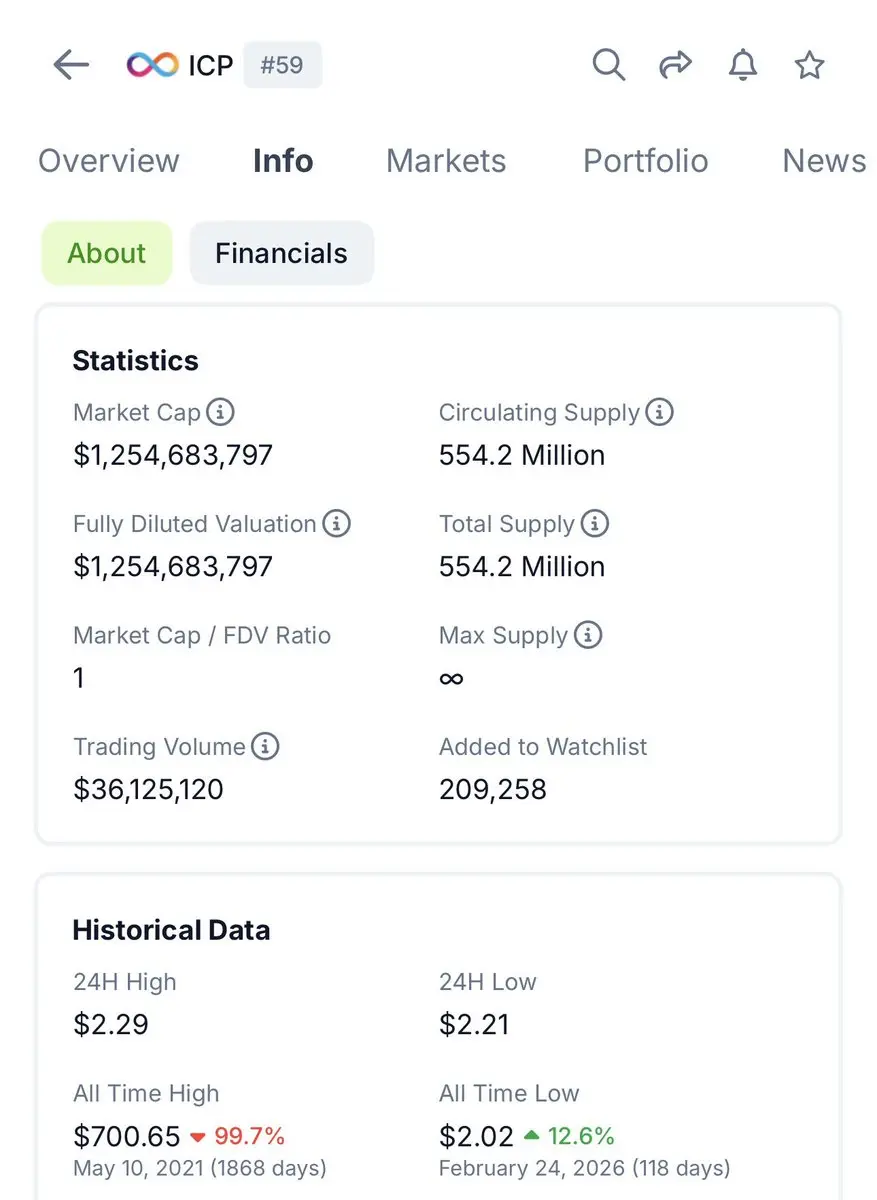Show Max Supply info tooltip
The height and width of the screenshot is (1200, 877).
588,635
